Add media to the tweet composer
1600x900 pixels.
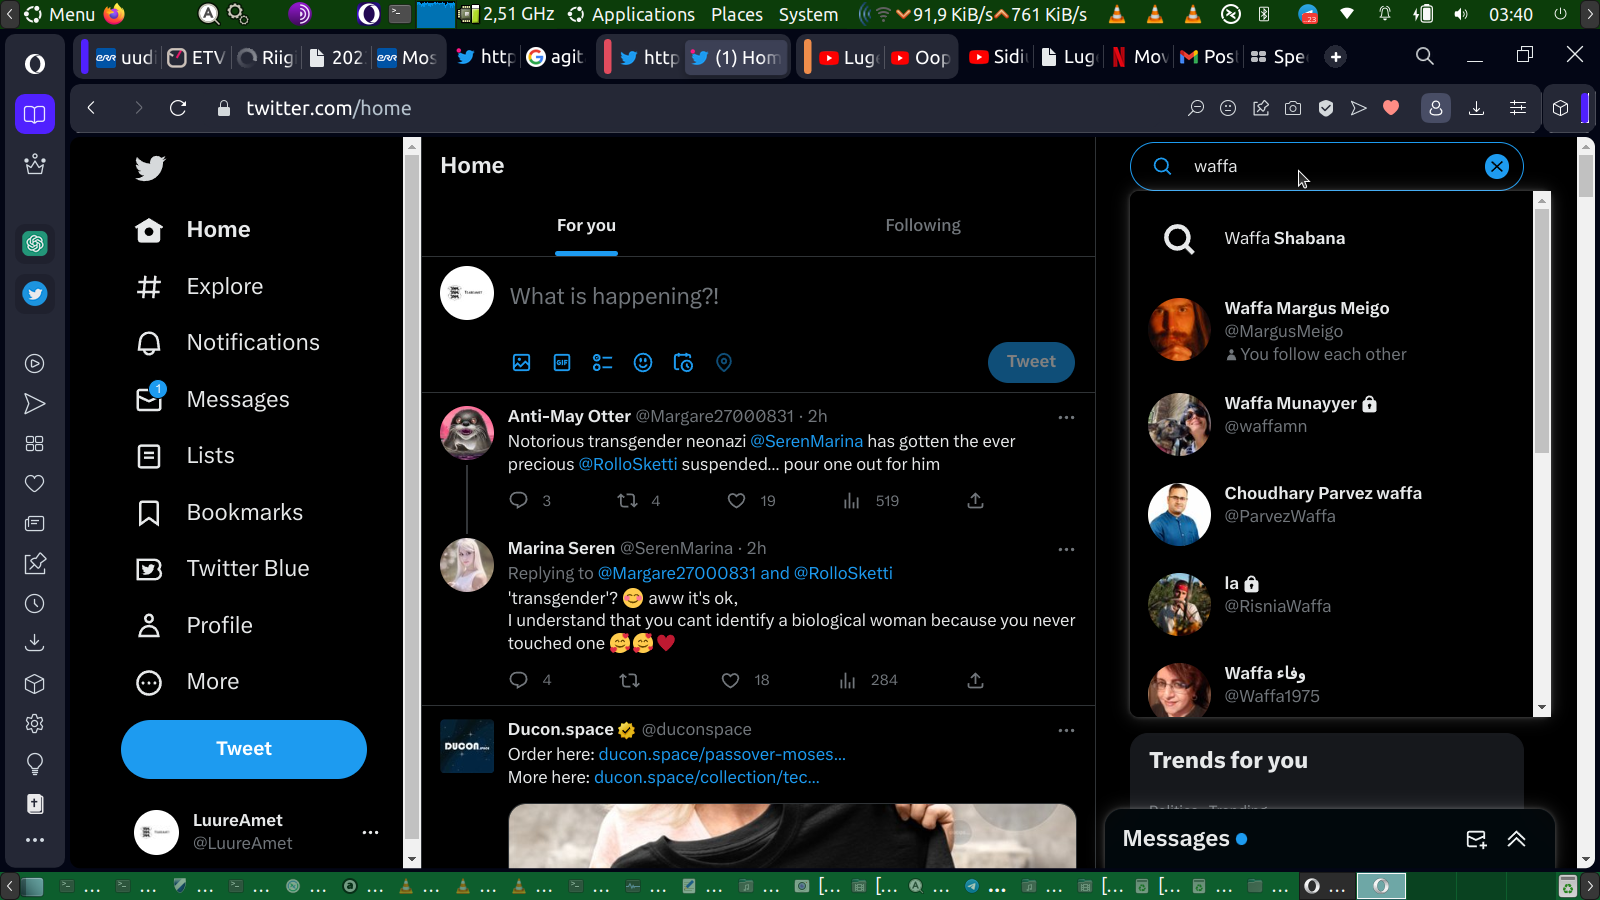522,362
